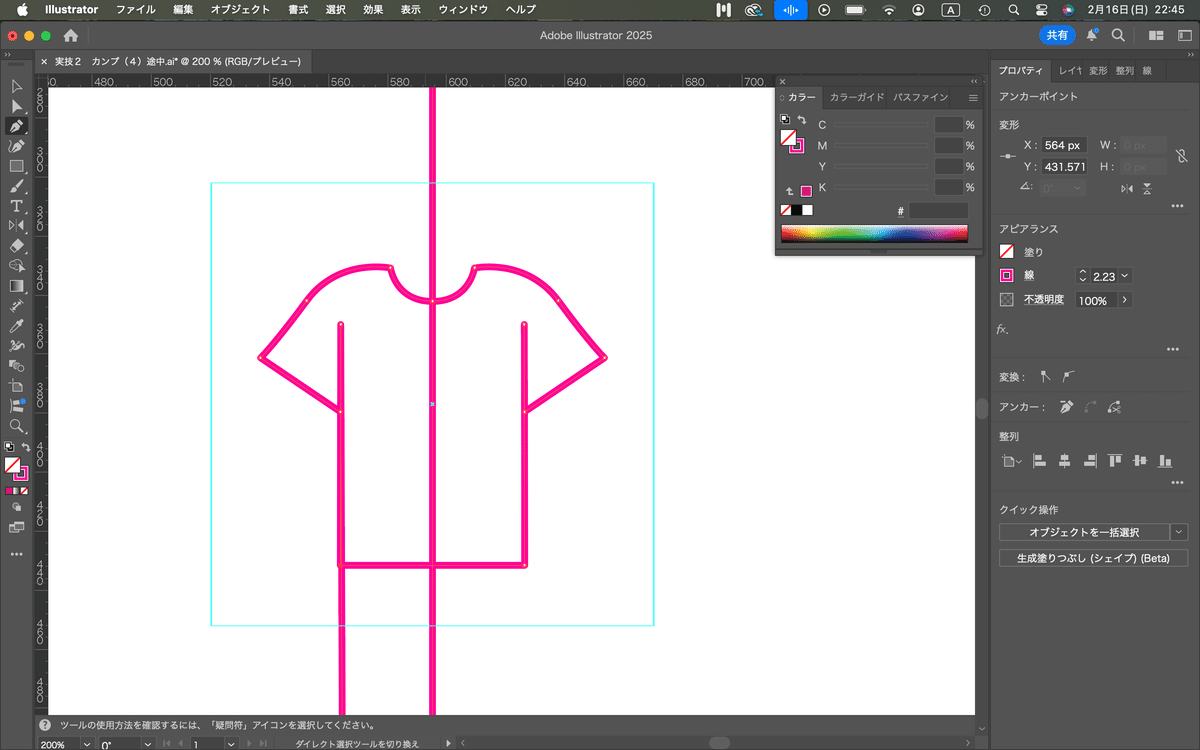Click the horizontal align center icon
The height and width of the screenshot is (750, 1200).
point(1064,461)
